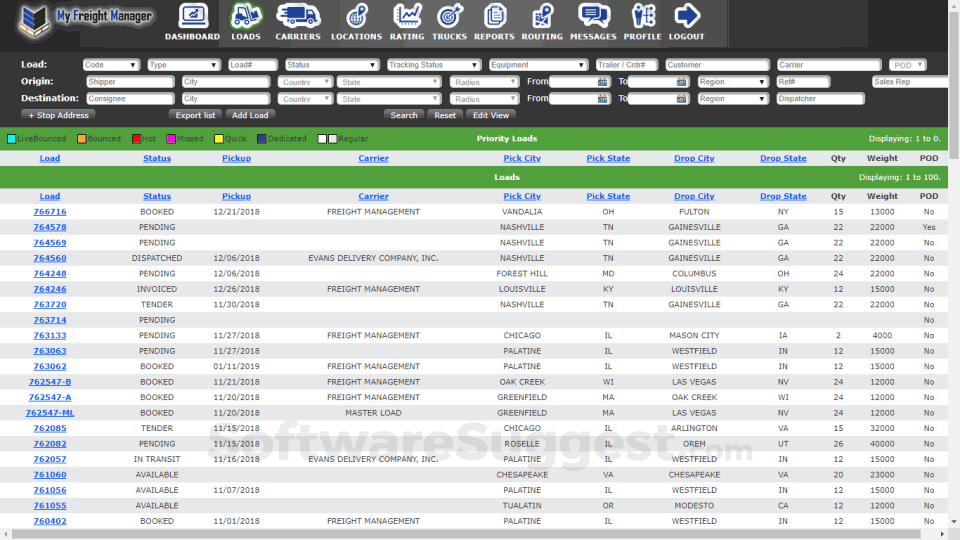Sort Priority Loads by Carrier column

tap(373, 159)
